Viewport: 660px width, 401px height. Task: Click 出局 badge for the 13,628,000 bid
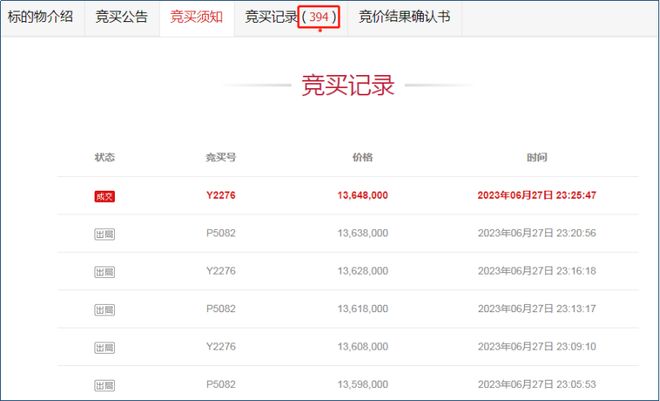point(105,271)
